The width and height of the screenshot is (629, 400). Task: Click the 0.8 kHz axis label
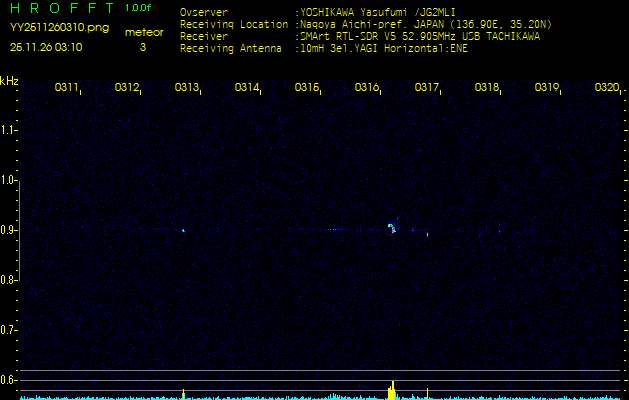8,280
